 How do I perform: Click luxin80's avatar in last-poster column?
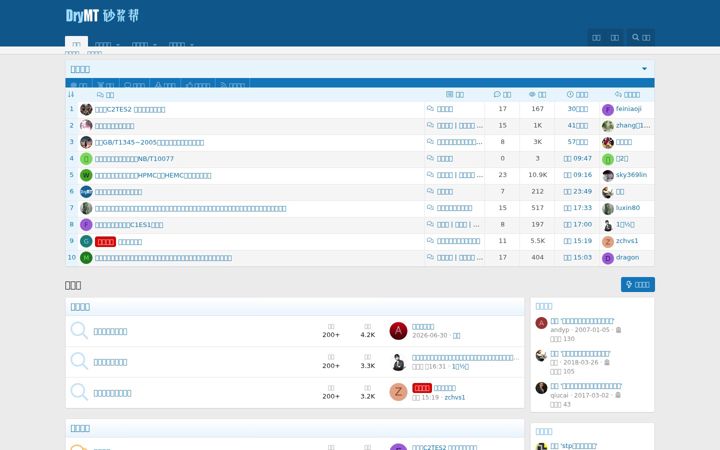point(608,208)
